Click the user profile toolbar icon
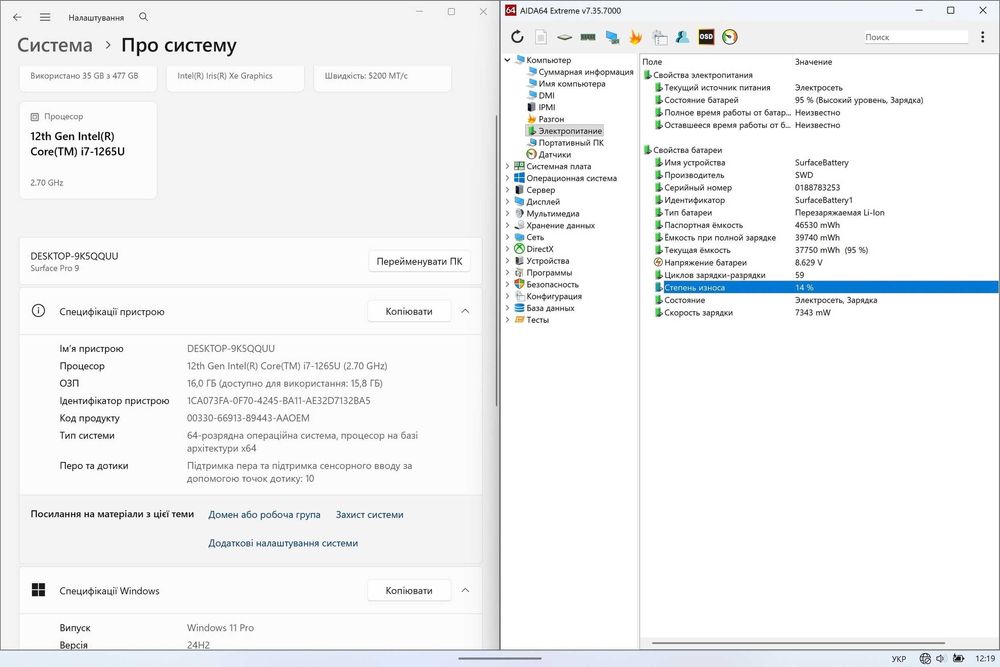Screen dimensions: 1000x667 tap(682, 37)
